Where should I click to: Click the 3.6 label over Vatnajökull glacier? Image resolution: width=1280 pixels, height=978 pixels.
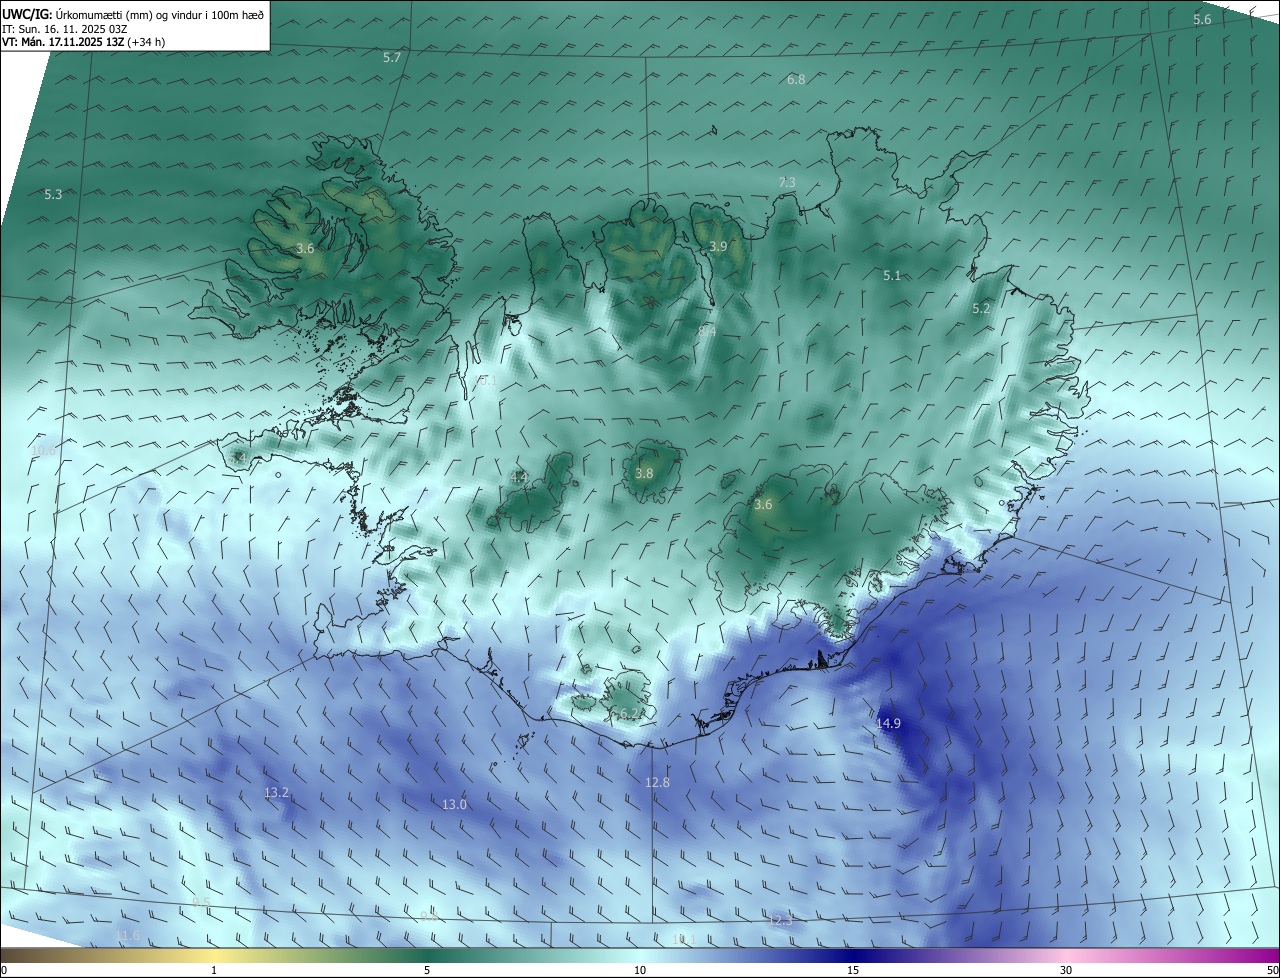click(763, 505)
